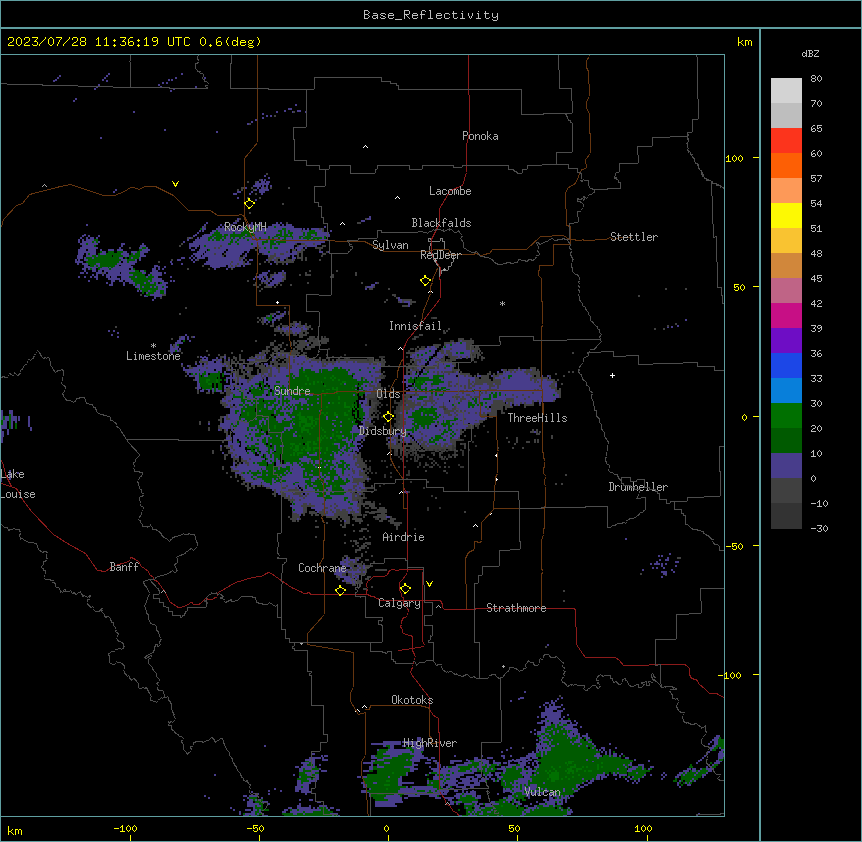Click the yellow diamond marker just above Calgary label
The image size is (862, 842).
pos(405,589)
